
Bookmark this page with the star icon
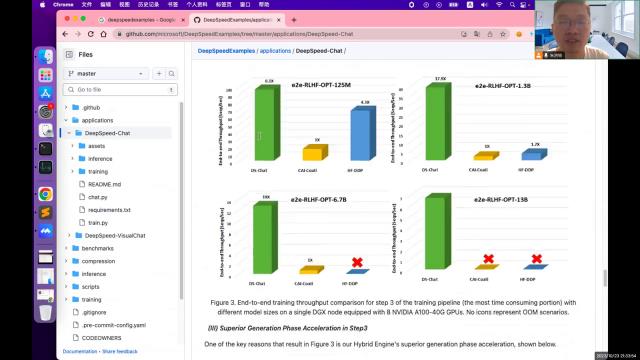coord(503,34)
